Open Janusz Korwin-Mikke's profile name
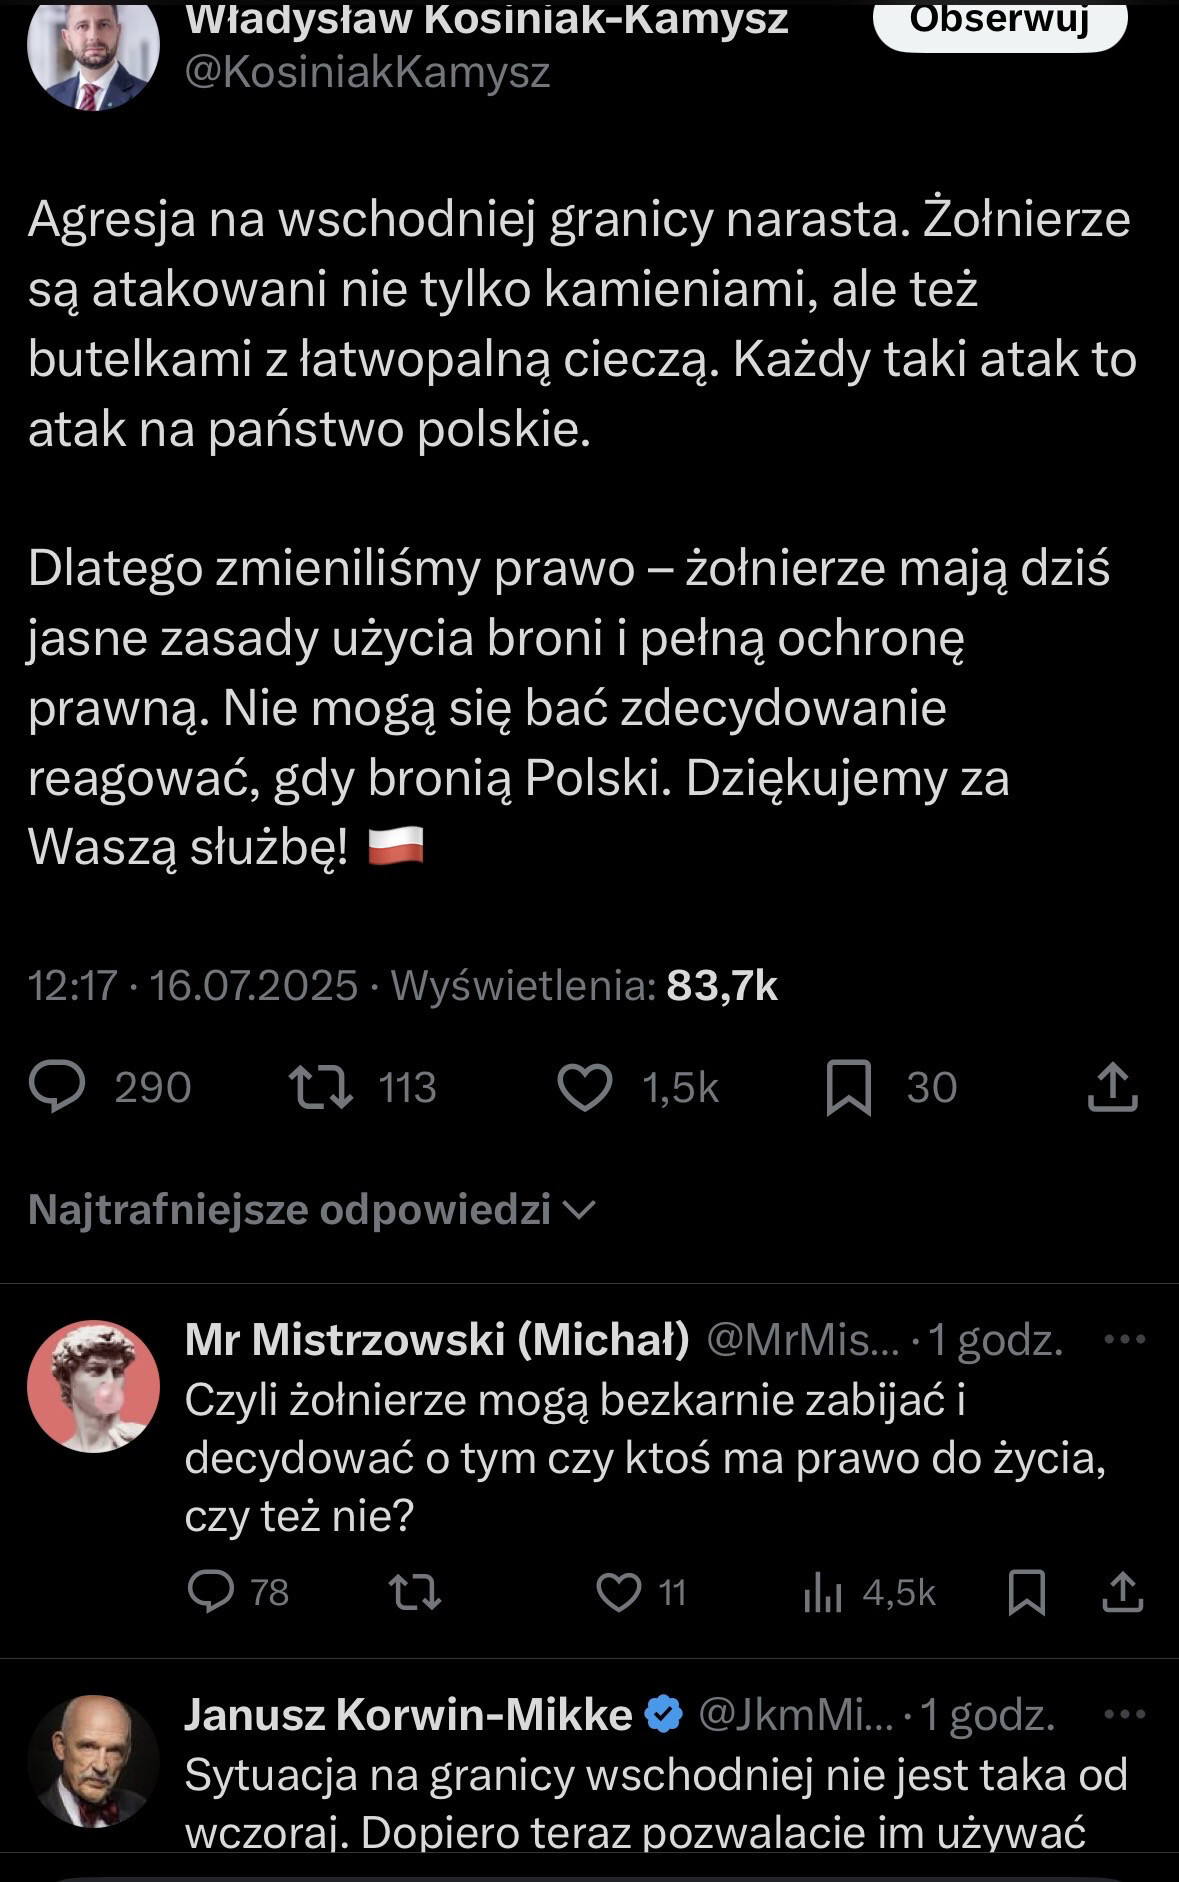This screenshot has width=1179, height=1882. (408, 1714)
